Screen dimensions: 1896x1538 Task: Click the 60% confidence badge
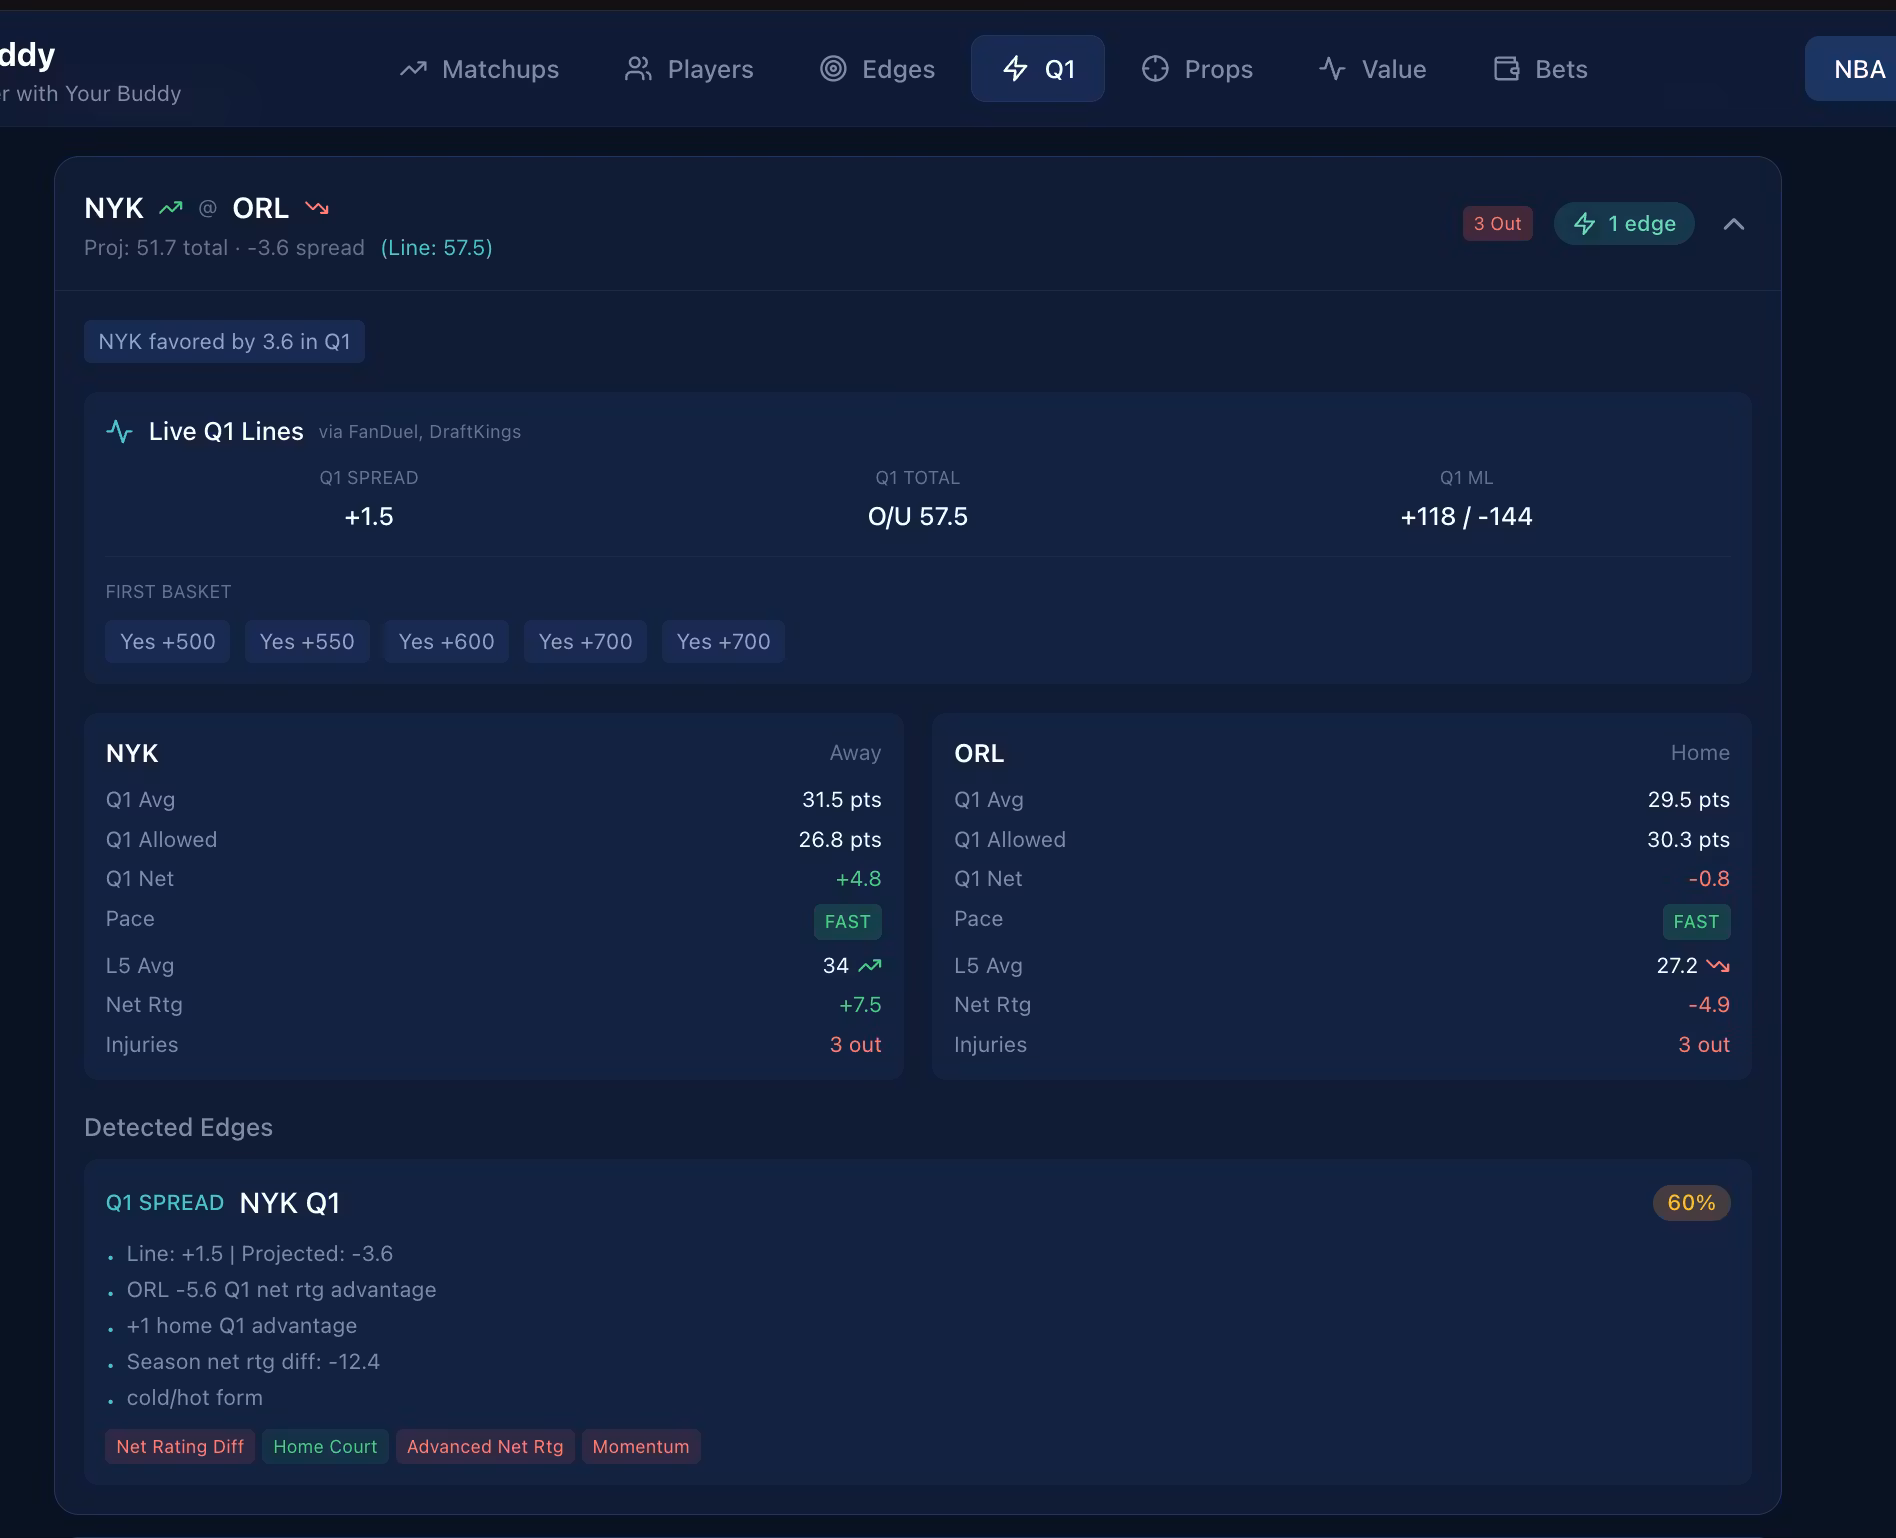click(x=1691, y=1203)
